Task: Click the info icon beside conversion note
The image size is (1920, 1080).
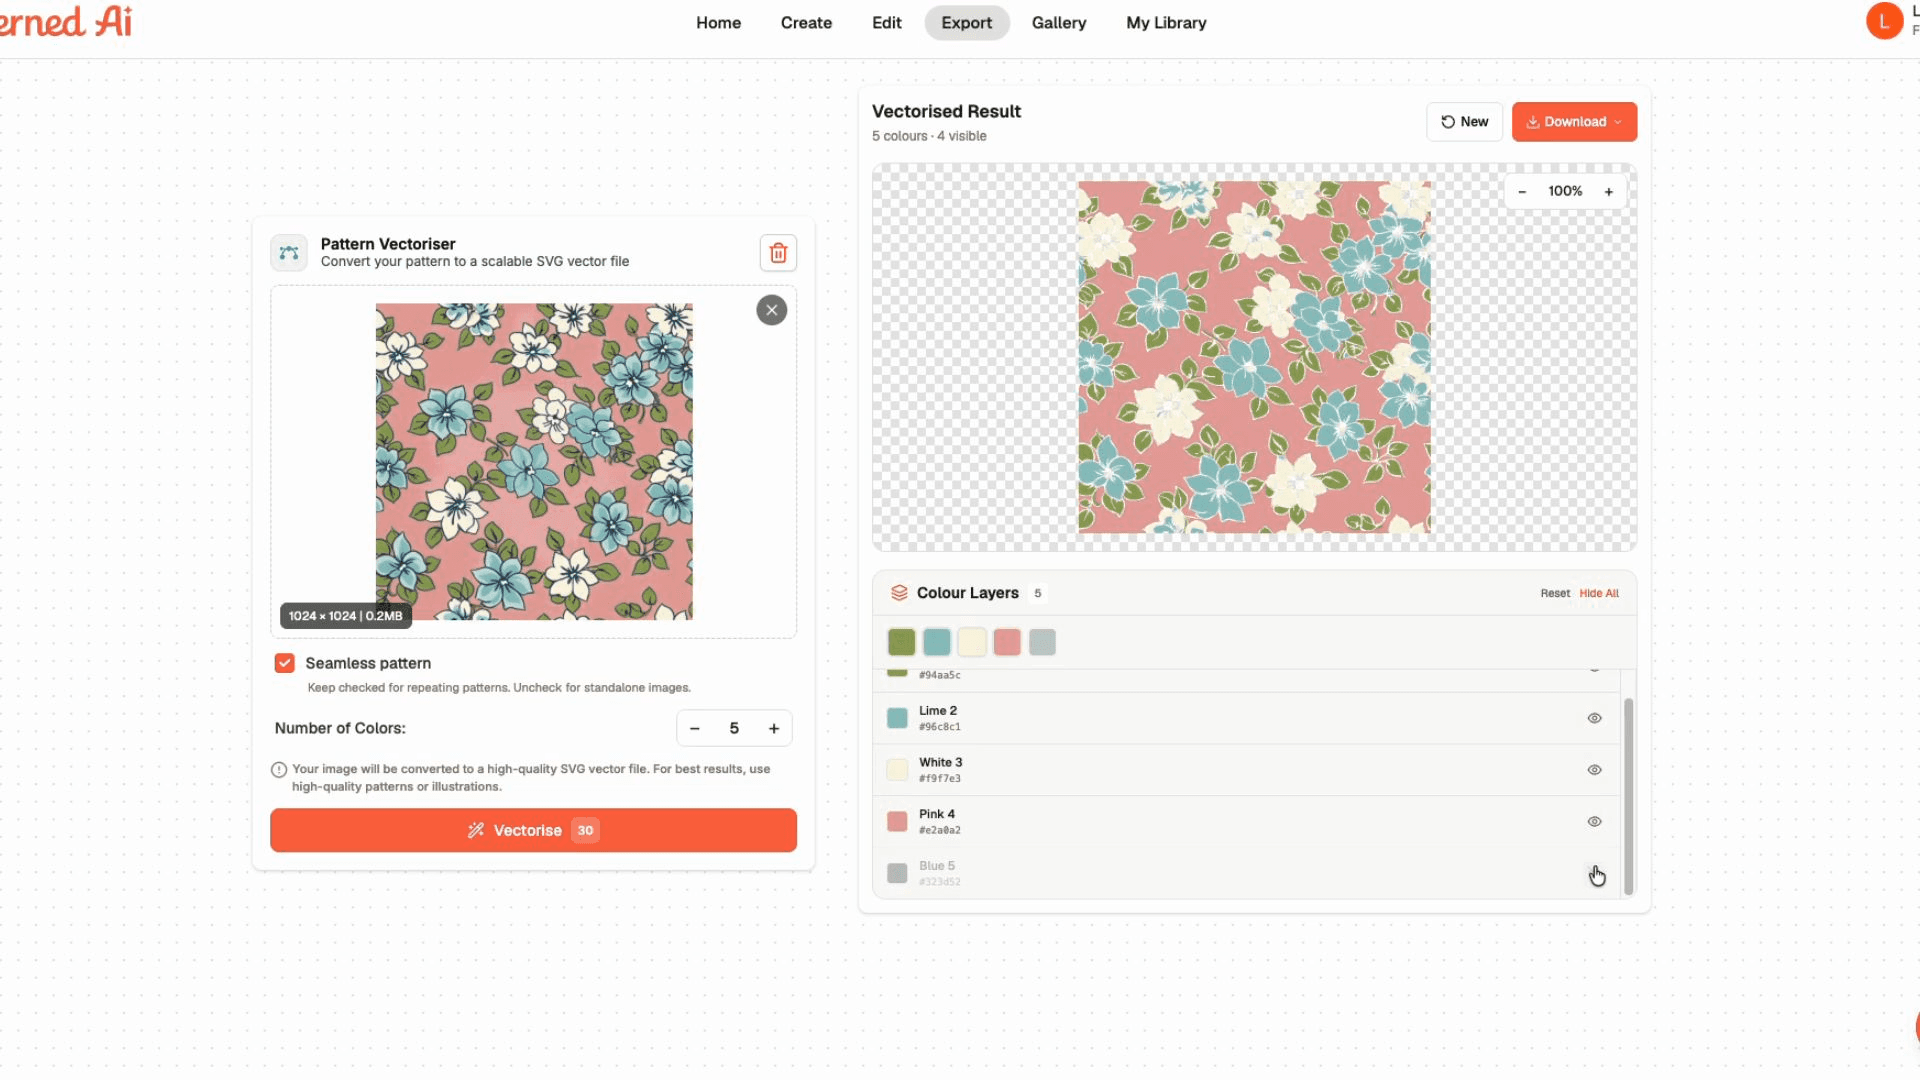Action: pos(279,770)
